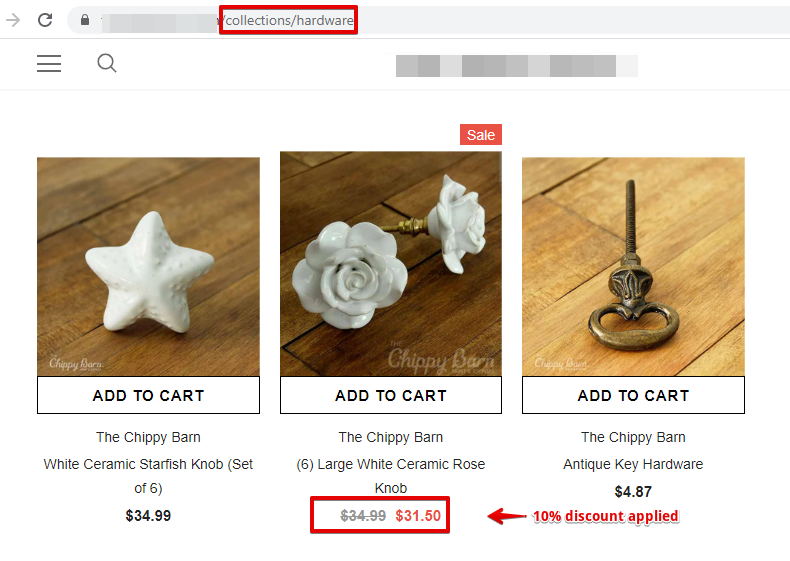Add the Antique Key Hardware to cart

click(x=633, y=395)
